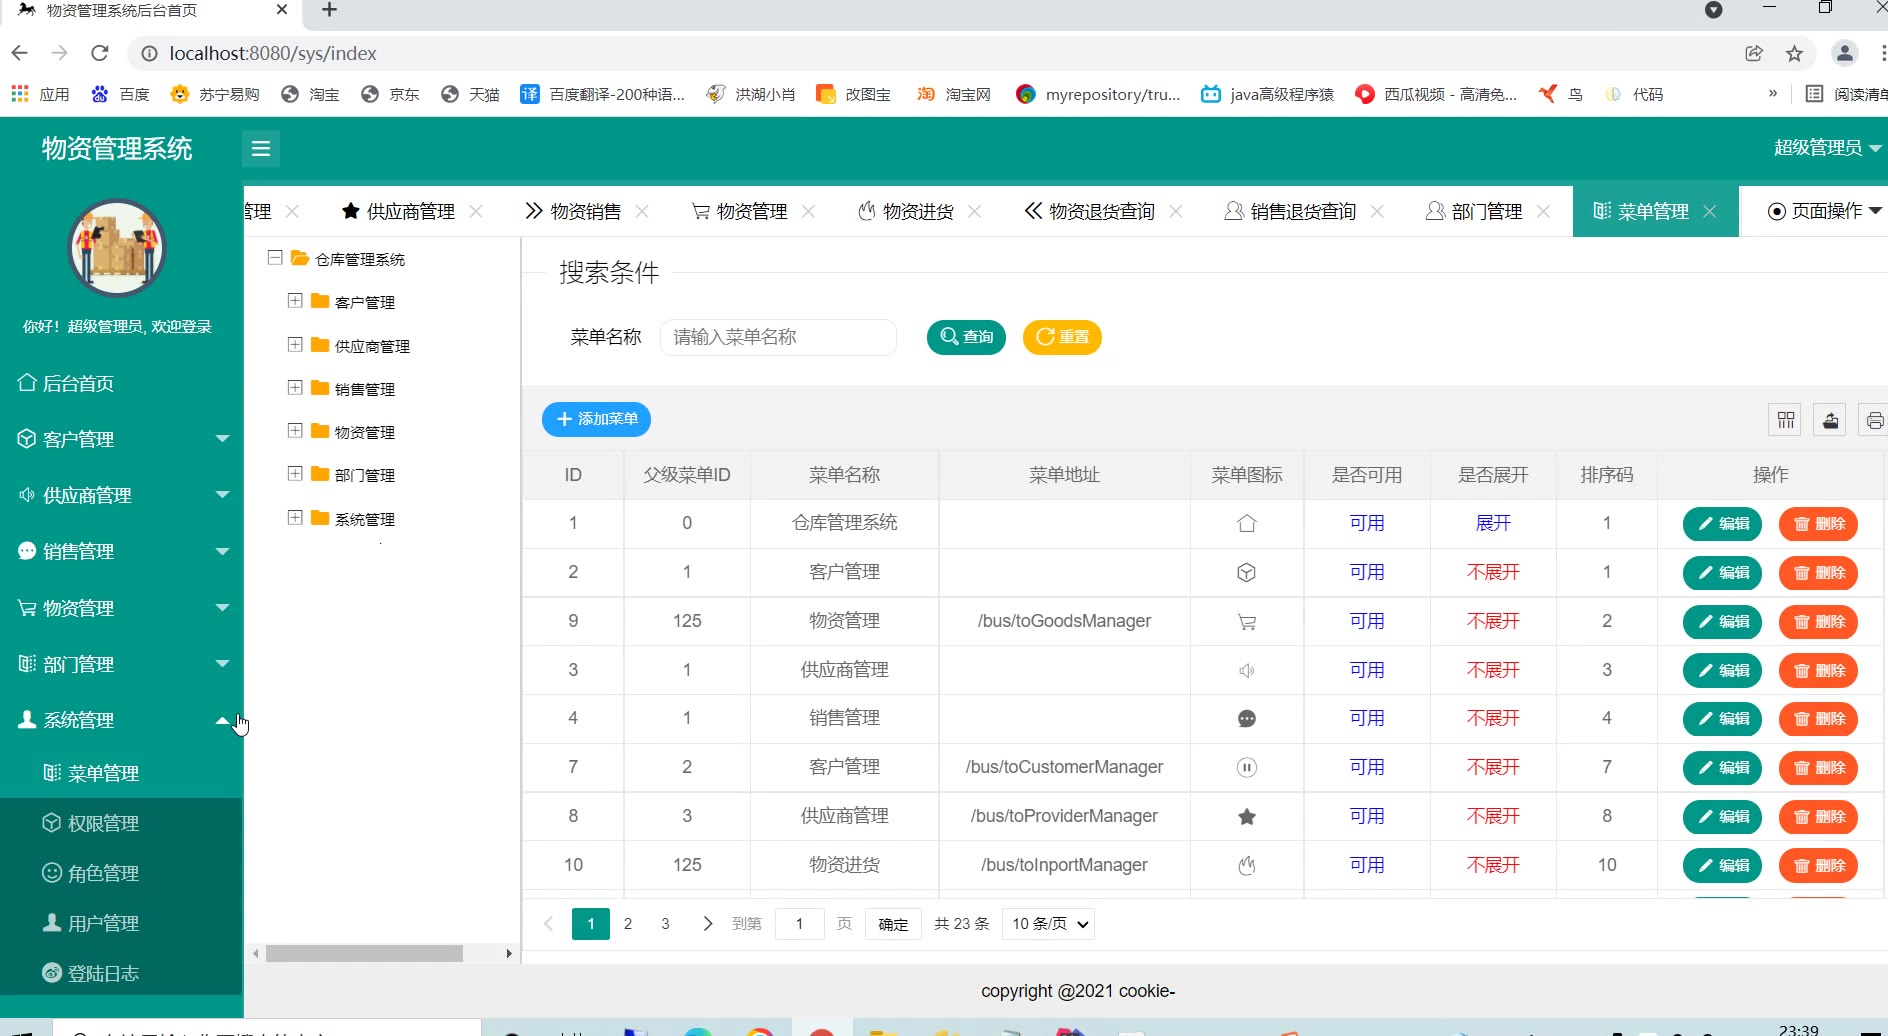Click the print table icon
1888x1036 pixels.
tap(1874, 420)
